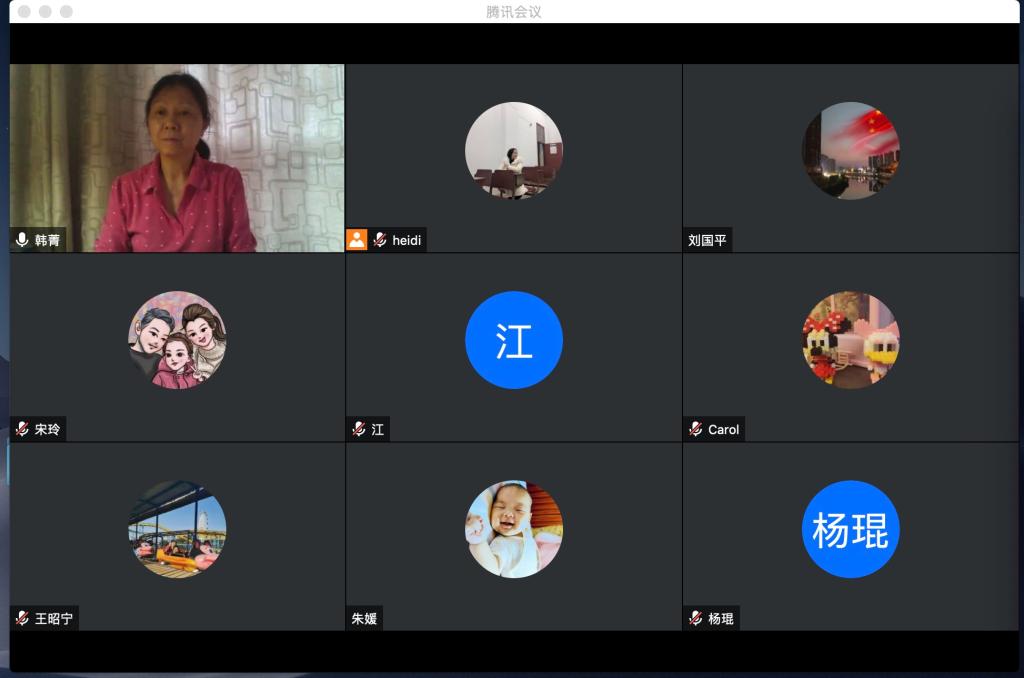Viewport: 1024px width, 678px height.
Task: Click the 王昭宁 name label
Action: [54, 619]
